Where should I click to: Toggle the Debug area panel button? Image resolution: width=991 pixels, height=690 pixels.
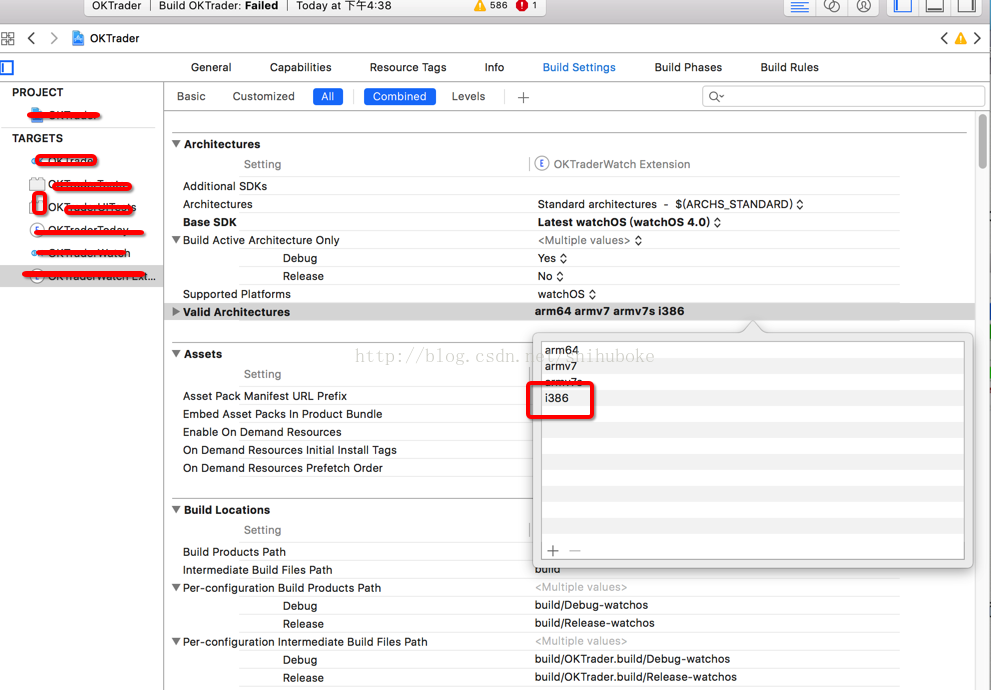point(935,6)
